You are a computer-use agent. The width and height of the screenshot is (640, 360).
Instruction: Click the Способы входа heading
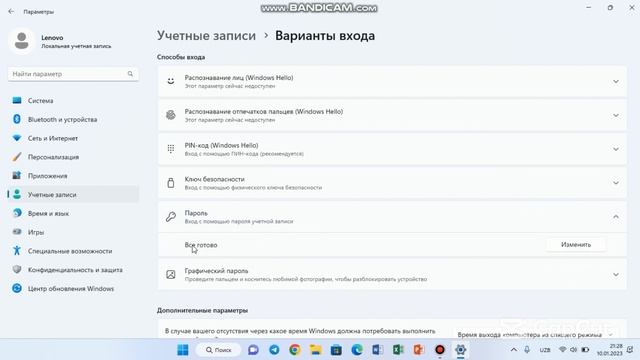coord(181,57)
